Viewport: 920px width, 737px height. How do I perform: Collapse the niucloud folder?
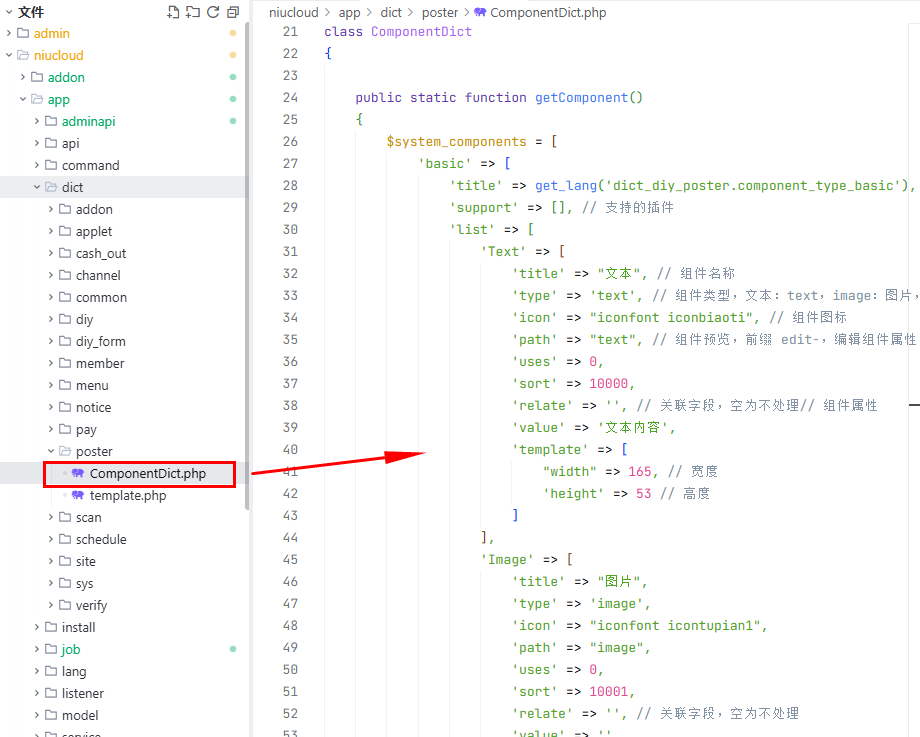click(x=9, y=55)
